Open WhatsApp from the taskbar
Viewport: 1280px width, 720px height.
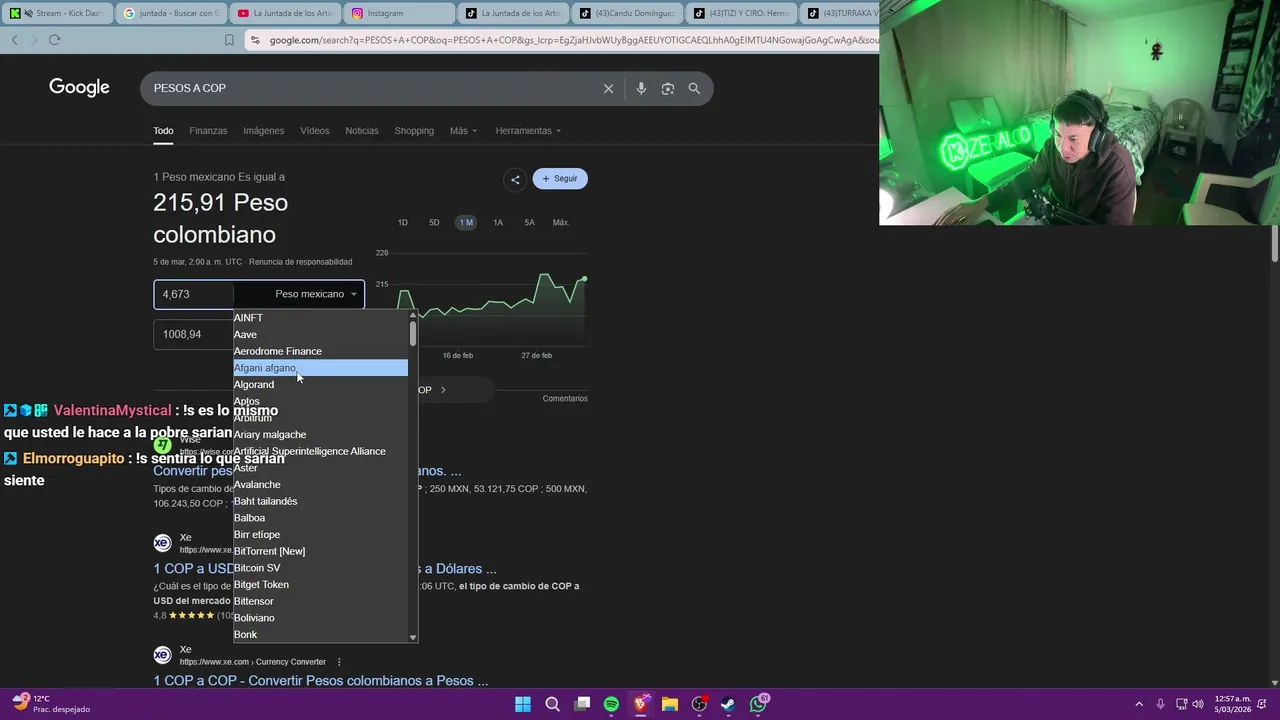point(758,704)
